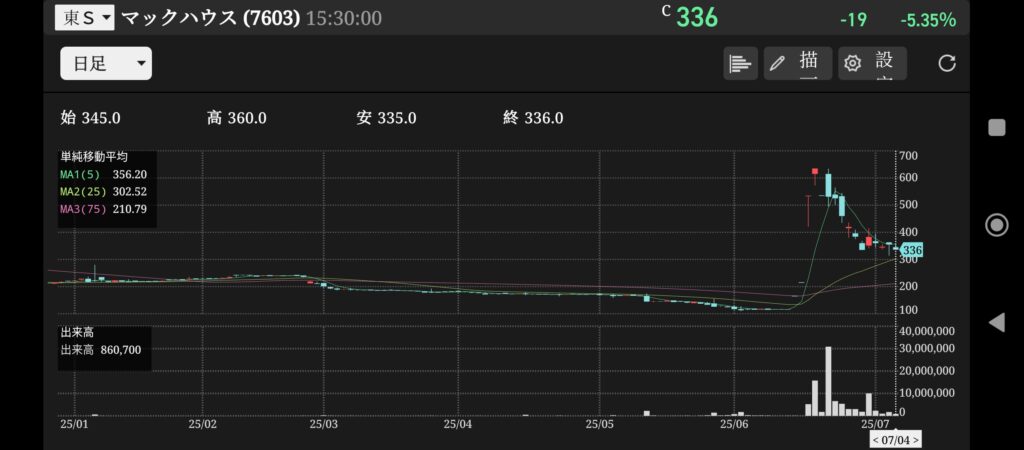The image size is (1024, 450).
Task: Tap the price change value -19
Action: [854, 20]
